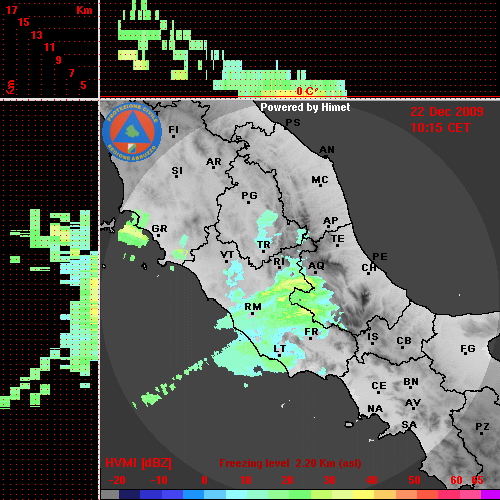
Task: Select the RI city label
Action: pos(279,262)
